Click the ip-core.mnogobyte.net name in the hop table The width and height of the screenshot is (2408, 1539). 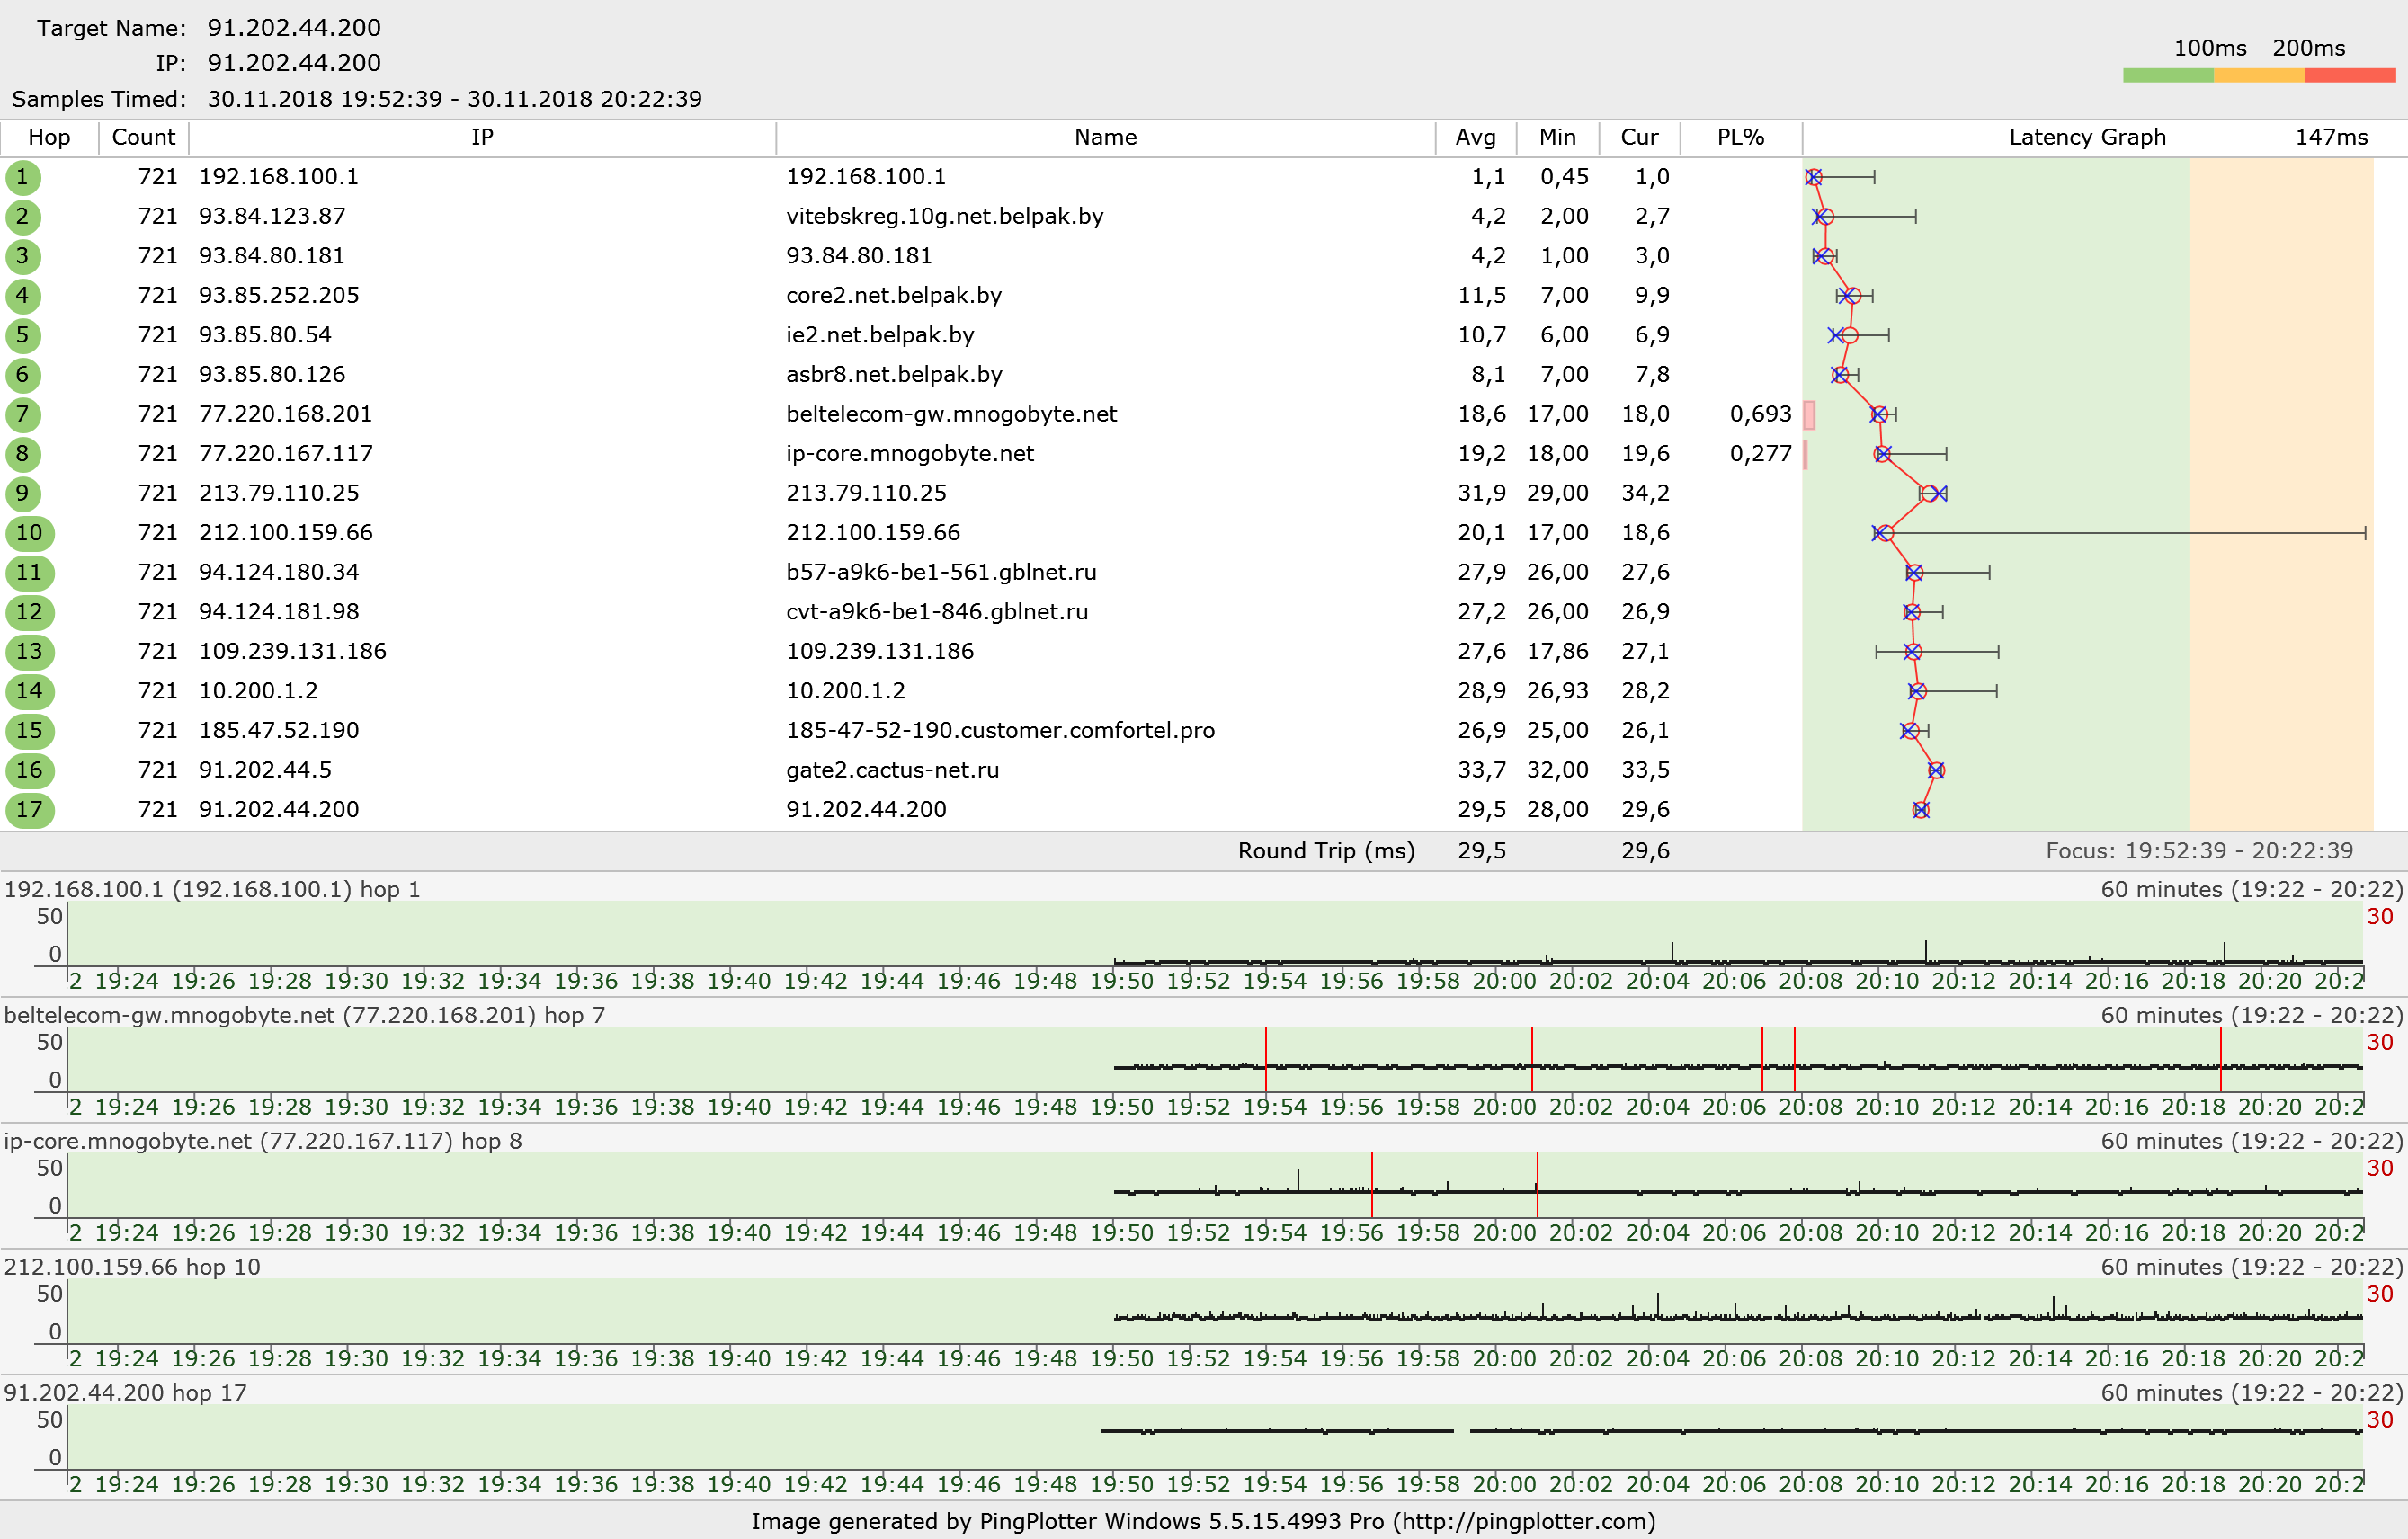(x=909, y=454)
